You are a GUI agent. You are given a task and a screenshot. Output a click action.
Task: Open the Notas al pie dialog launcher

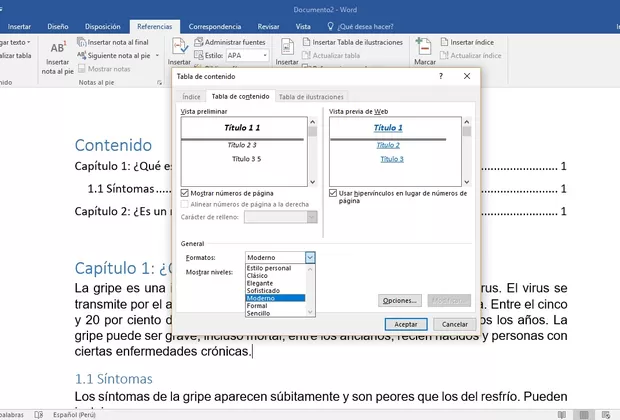tap(159, 83)
